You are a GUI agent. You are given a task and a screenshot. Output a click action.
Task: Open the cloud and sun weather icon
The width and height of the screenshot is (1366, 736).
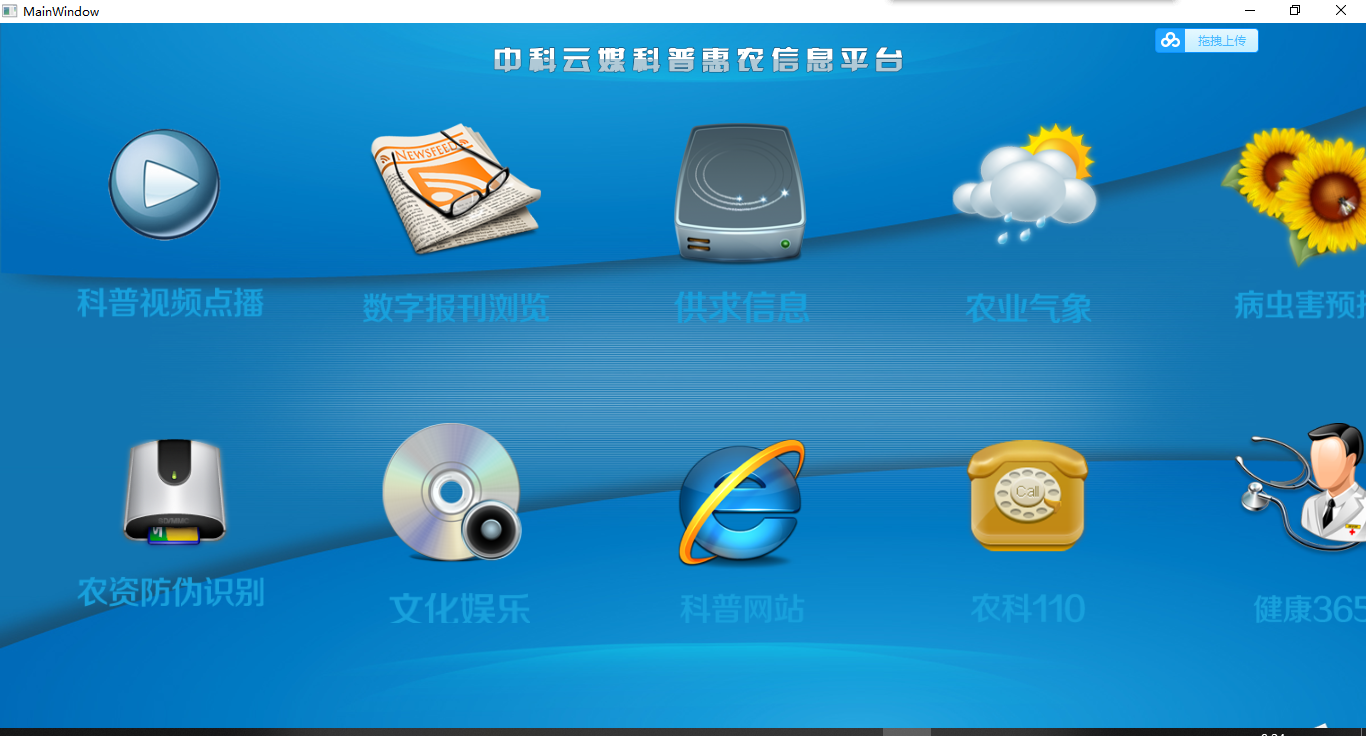1025,186
